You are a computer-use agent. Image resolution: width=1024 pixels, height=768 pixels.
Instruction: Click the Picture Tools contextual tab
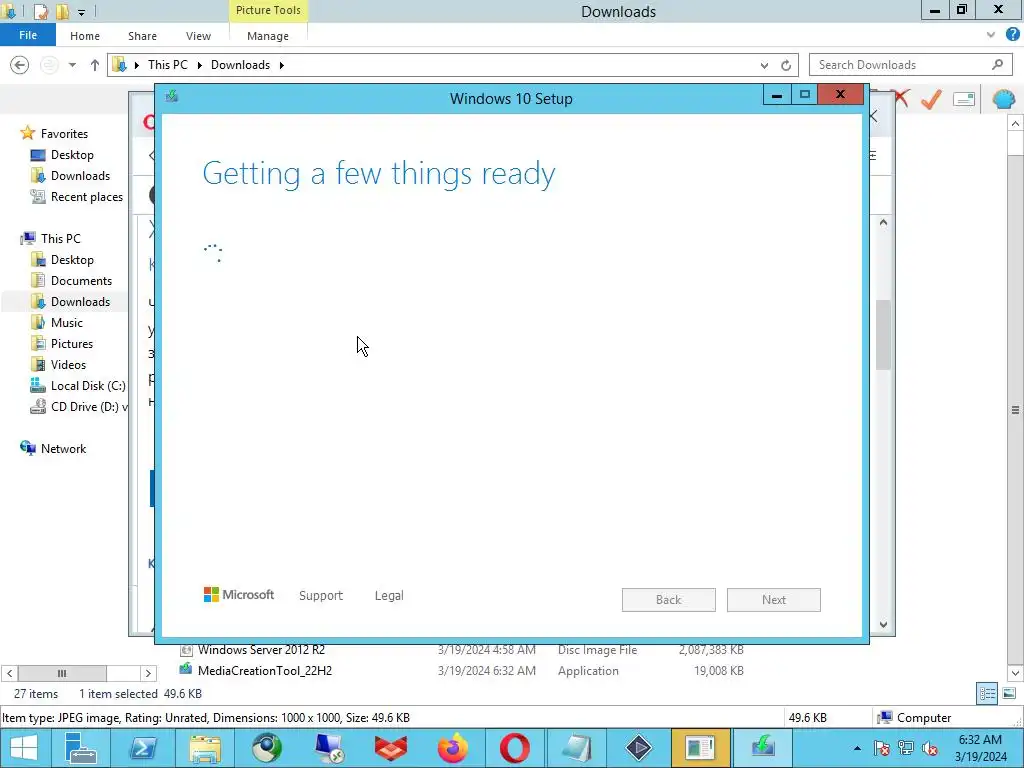(x=268, y=10)
